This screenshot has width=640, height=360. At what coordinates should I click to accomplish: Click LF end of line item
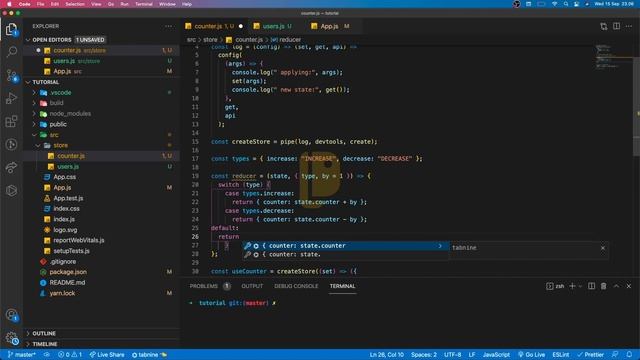[472, 355]
